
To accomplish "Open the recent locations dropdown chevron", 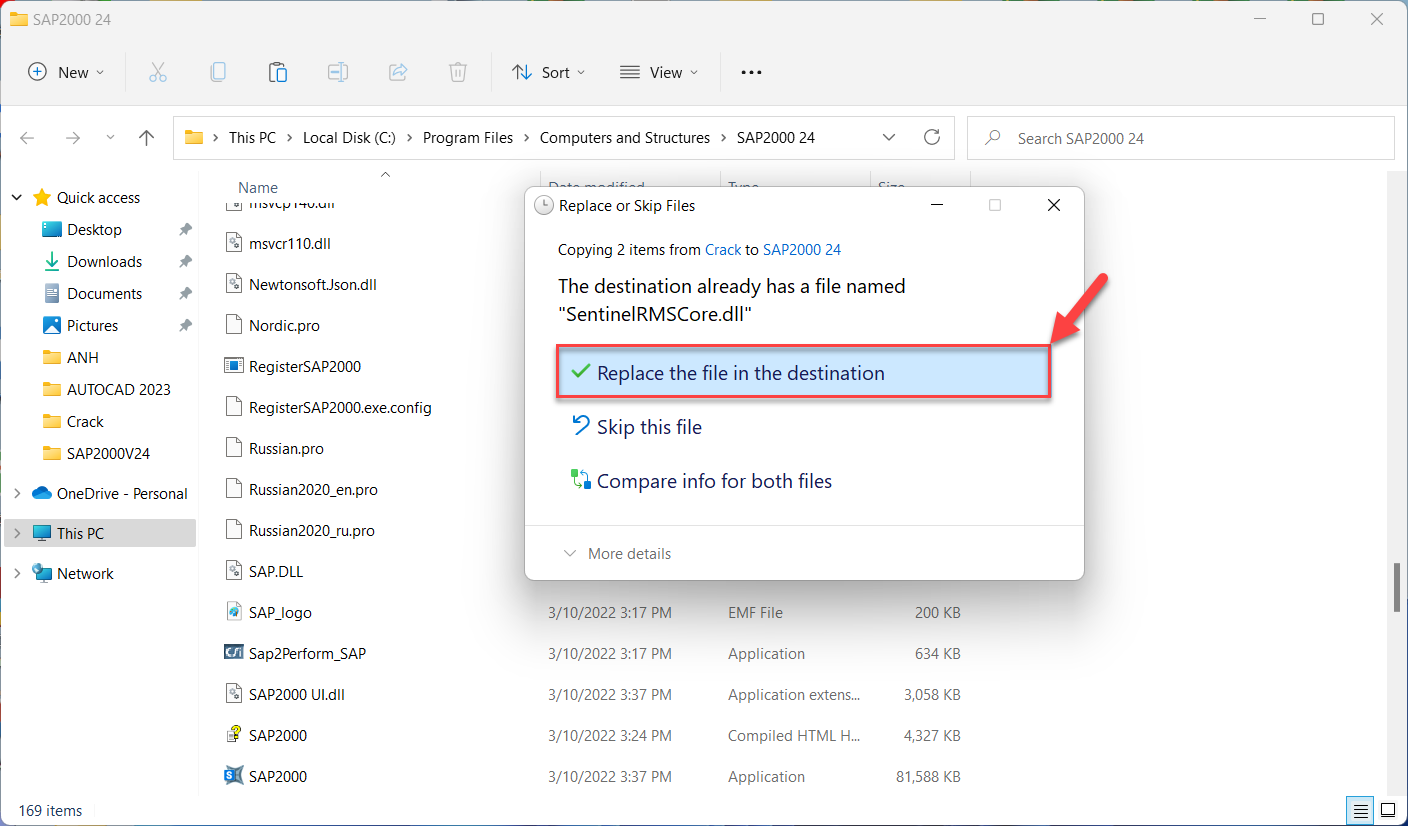I will coord(110,138).
